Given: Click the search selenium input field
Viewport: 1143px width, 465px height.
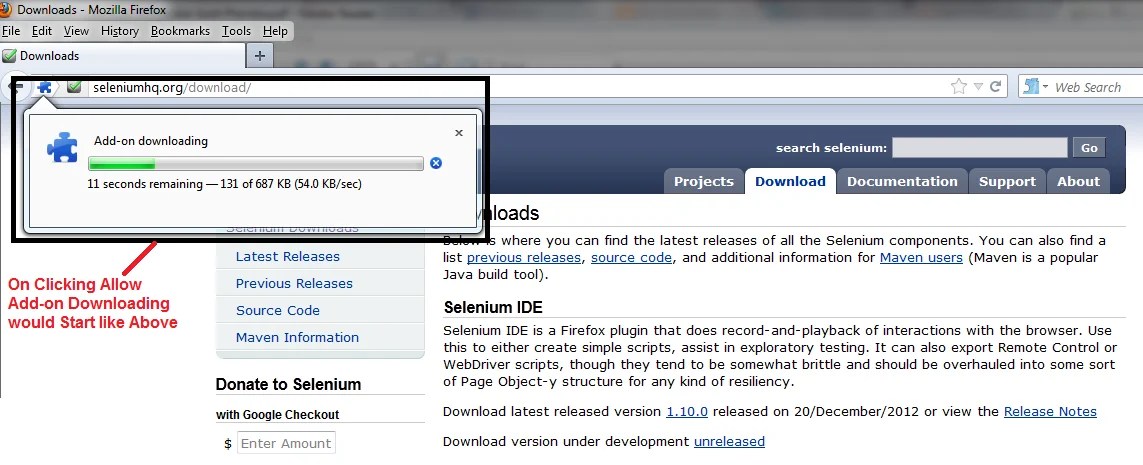Looking at the screenshot, I should pyautogui.click(x=979, y=148).
